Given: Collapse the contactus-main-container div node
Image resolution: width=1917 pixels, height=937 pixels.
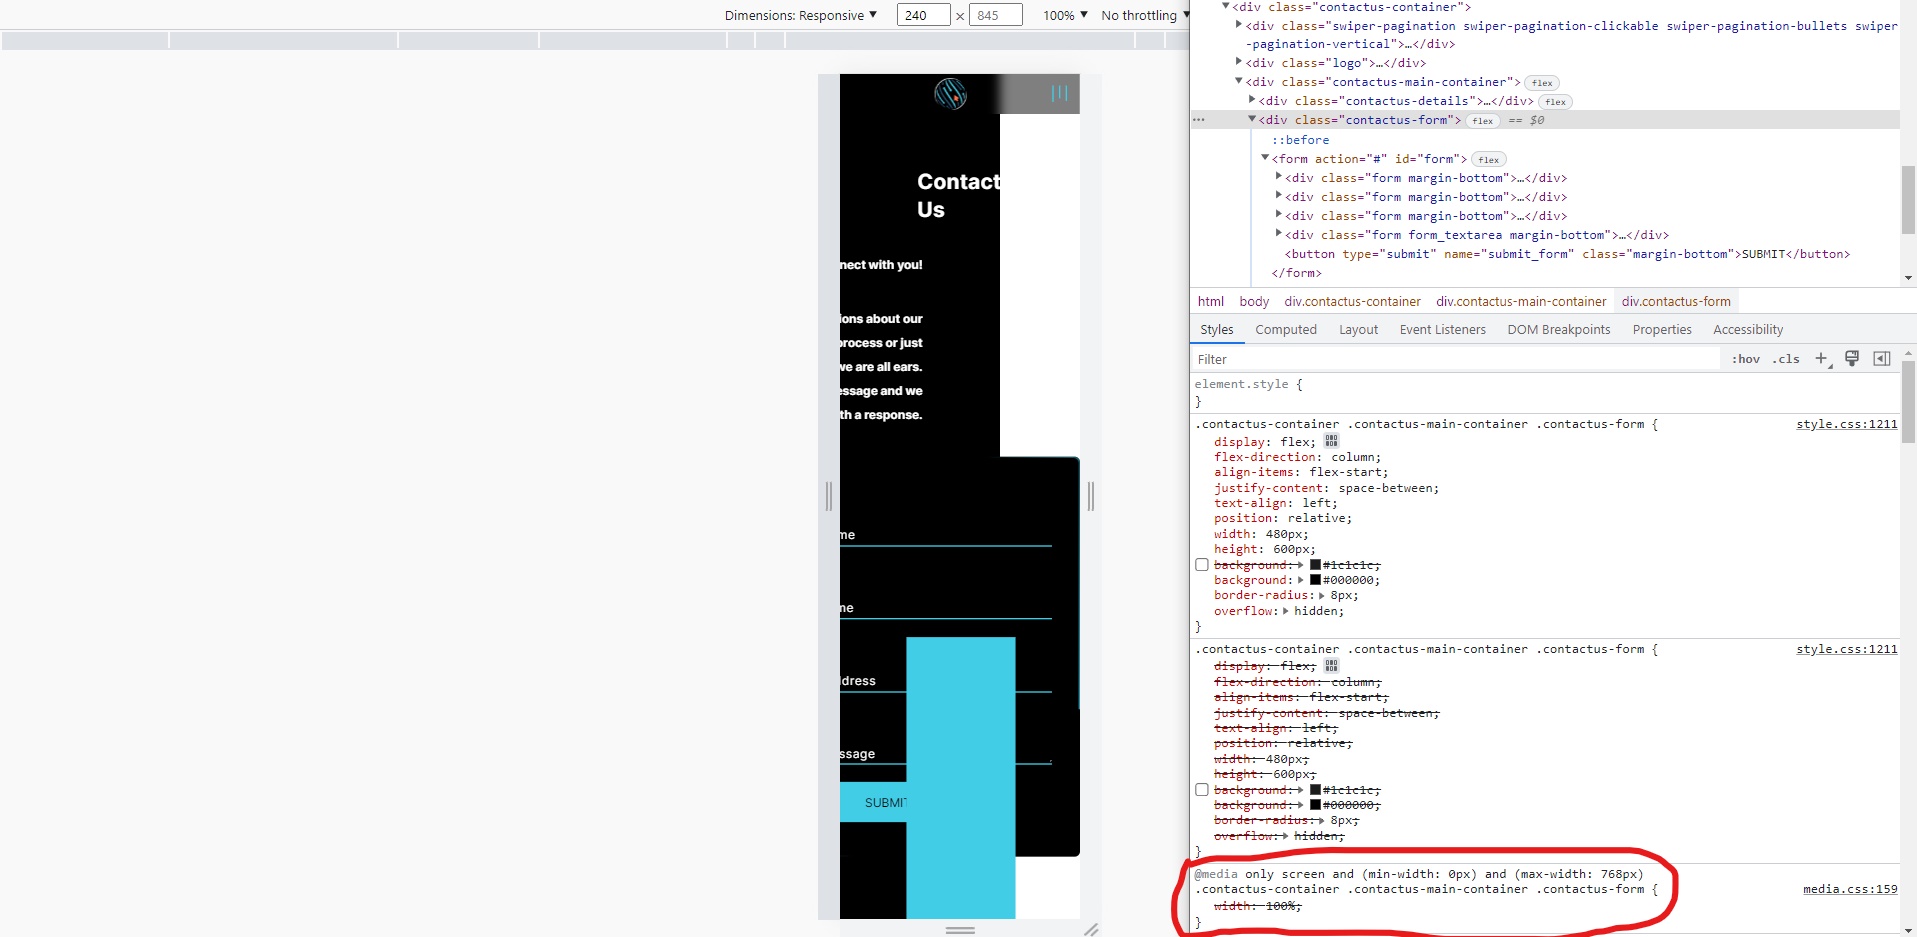Looking at the screenshot, I should pos(1239,81).
